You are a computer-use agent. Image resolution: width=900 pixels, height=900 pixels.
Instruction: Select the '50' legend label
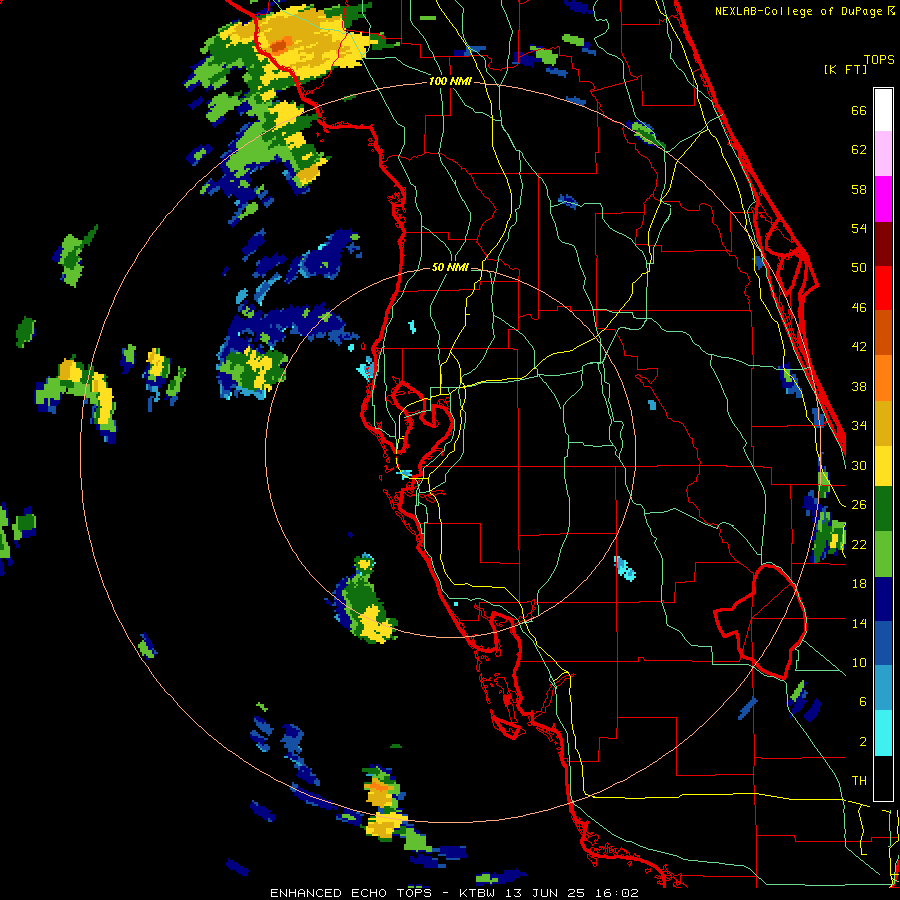coord(859,268)
